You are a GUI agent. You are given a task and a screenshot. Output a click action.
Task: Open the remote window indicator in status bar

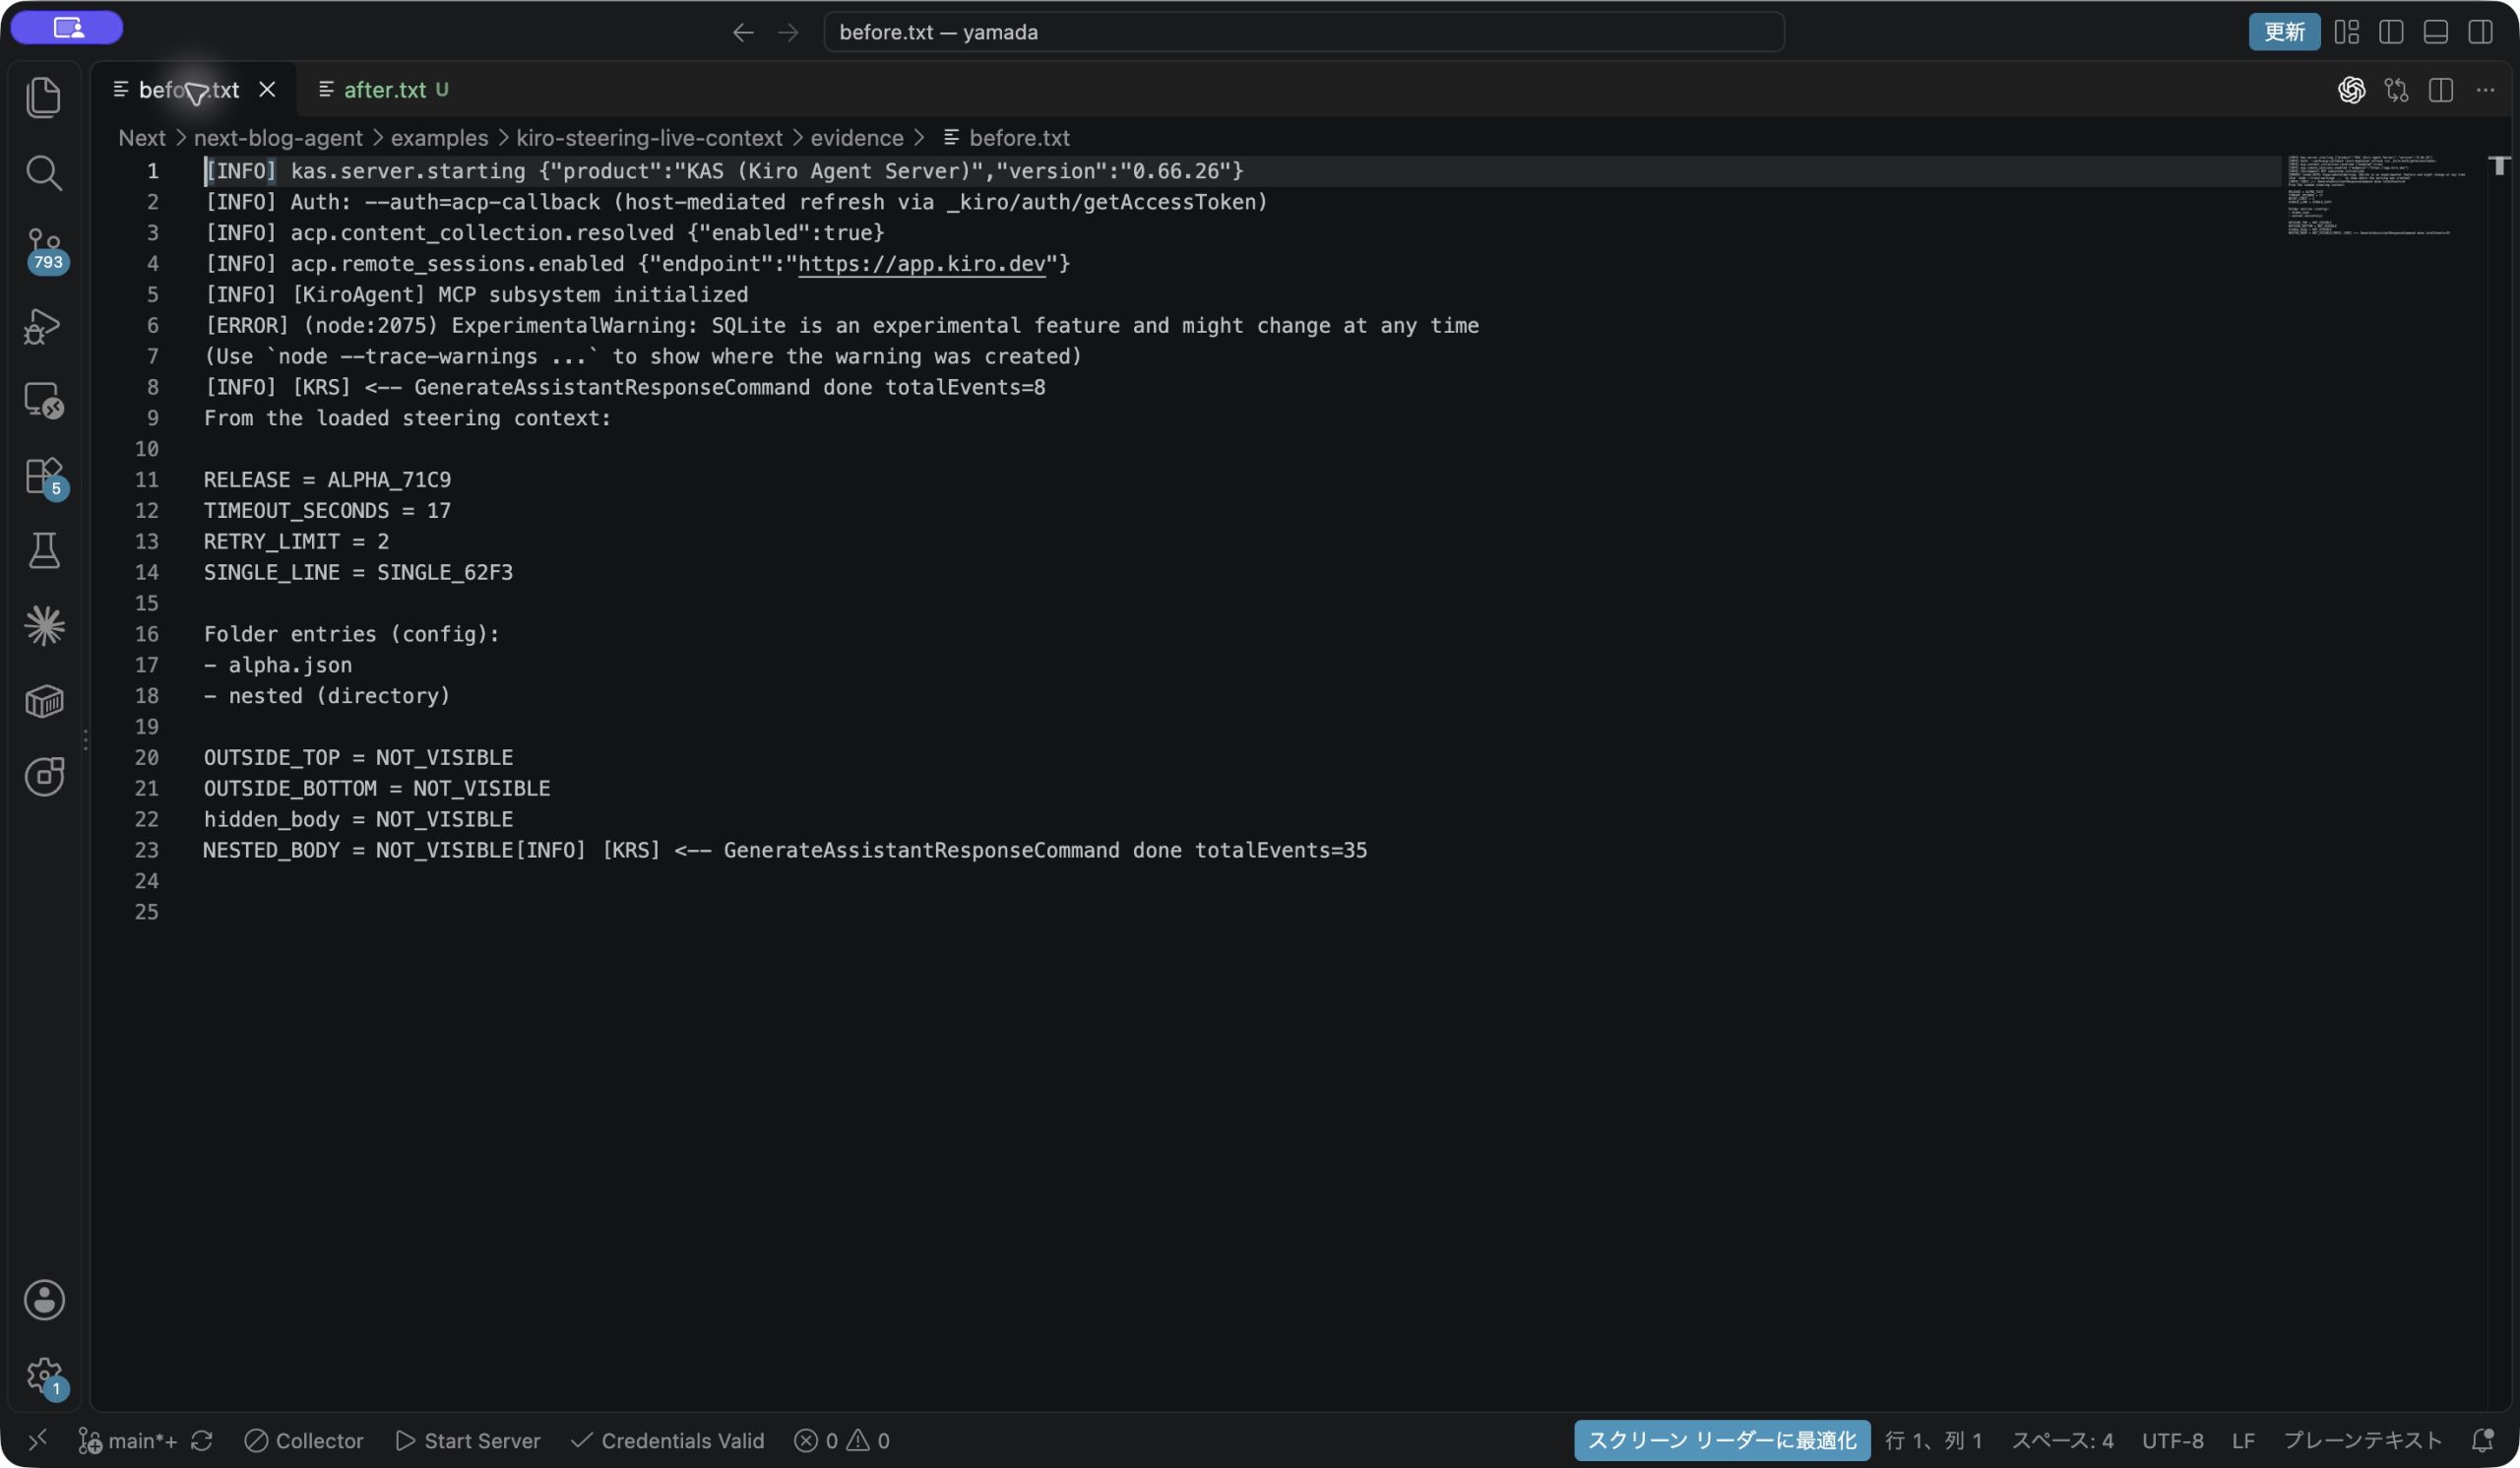(38, 1440)
